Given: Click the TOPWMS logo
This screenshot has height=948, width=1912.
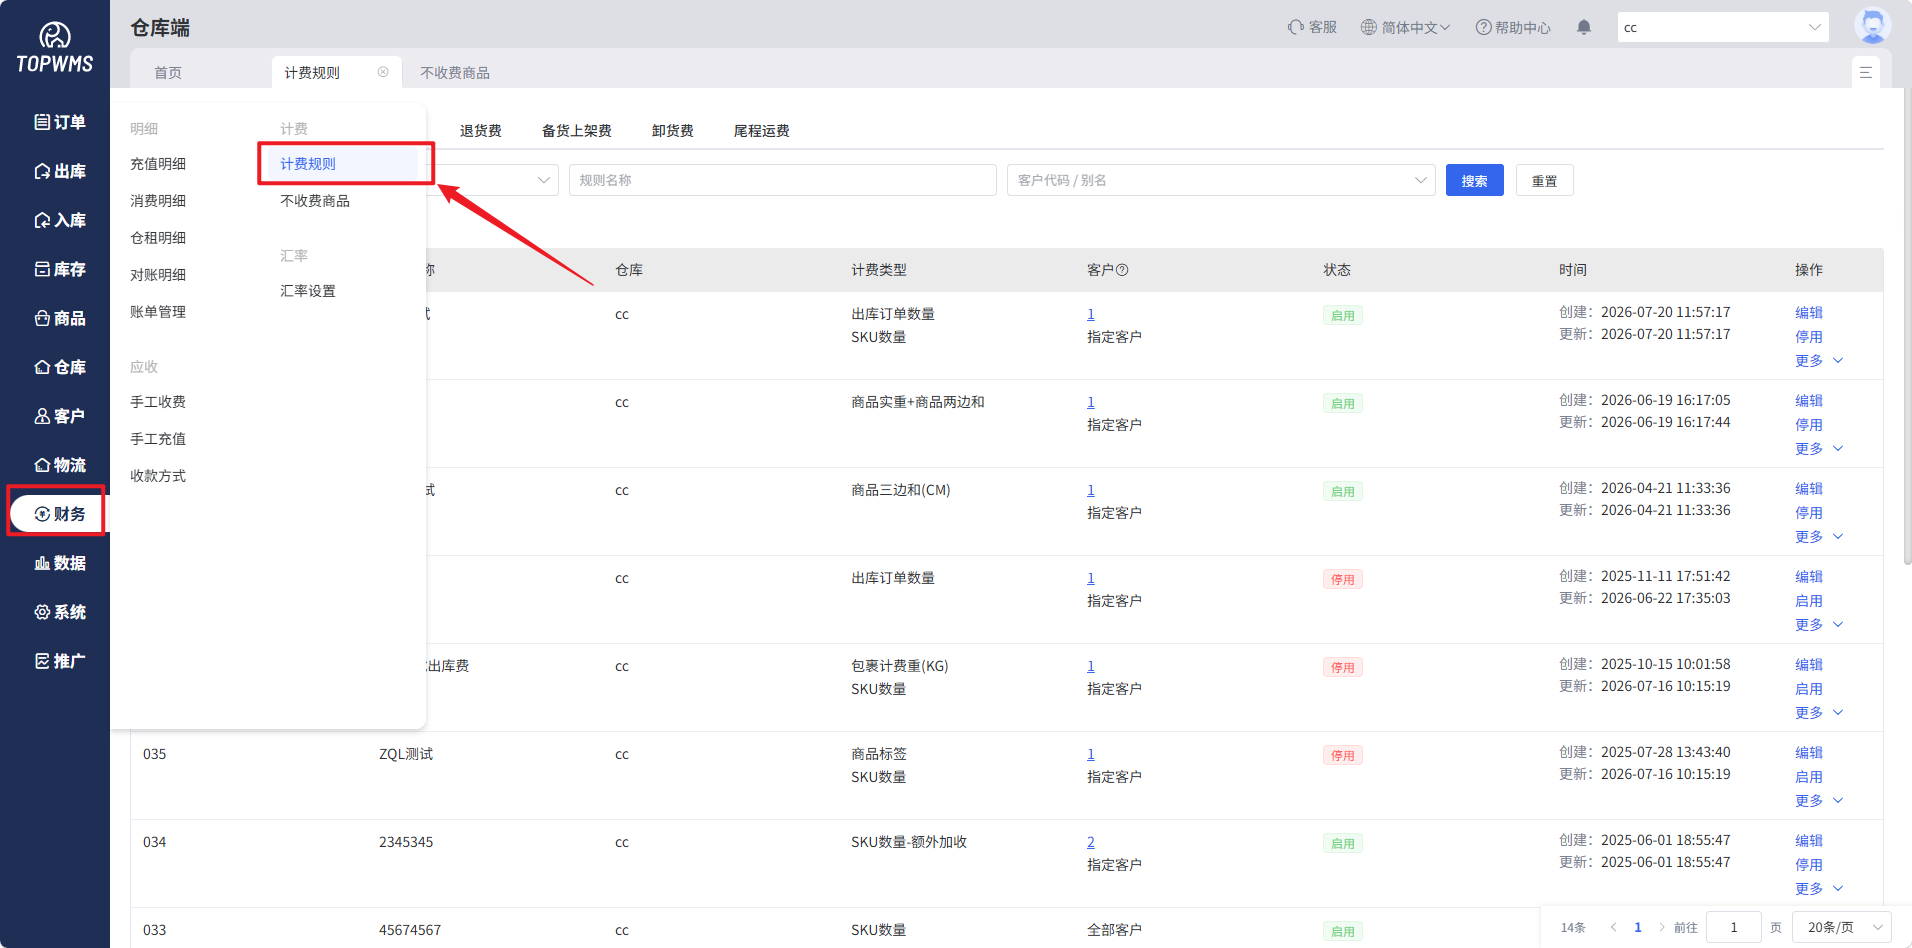Looking at the screenshot, I should pos(55,48).
